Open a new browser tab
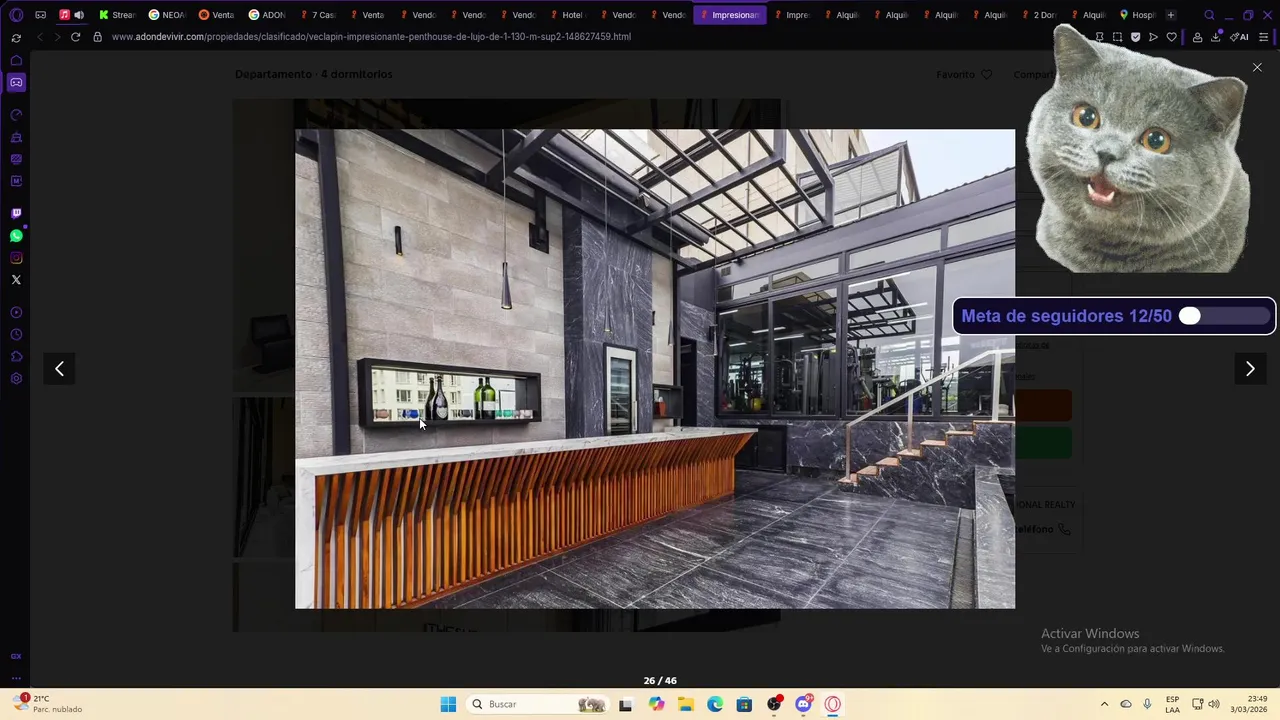 coord(1171,15)
